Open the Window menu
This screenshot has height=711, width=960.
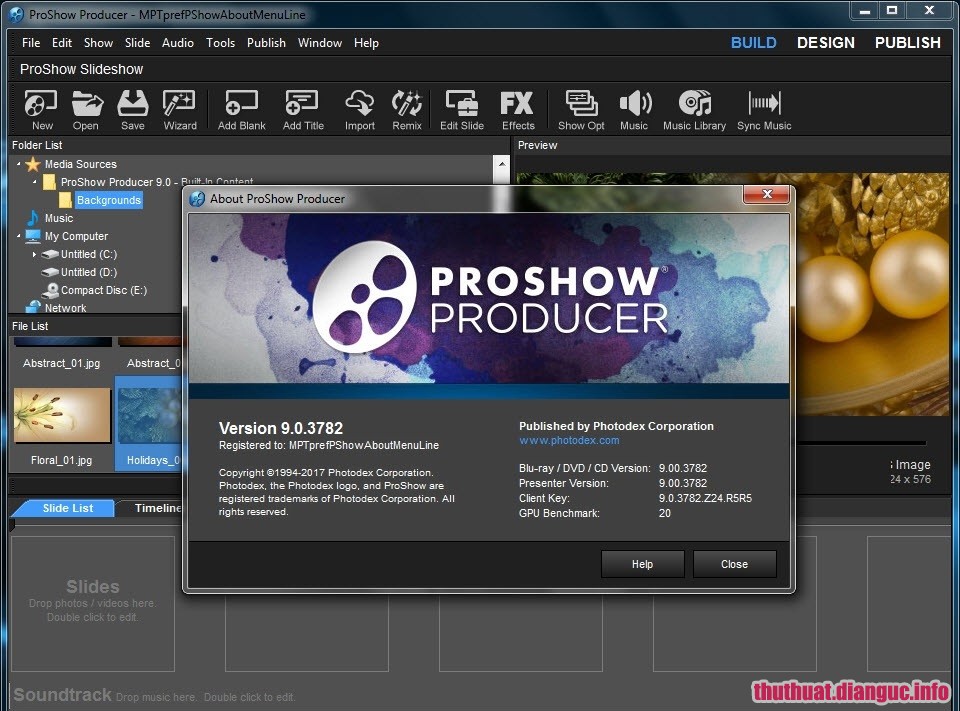[320, 43]
